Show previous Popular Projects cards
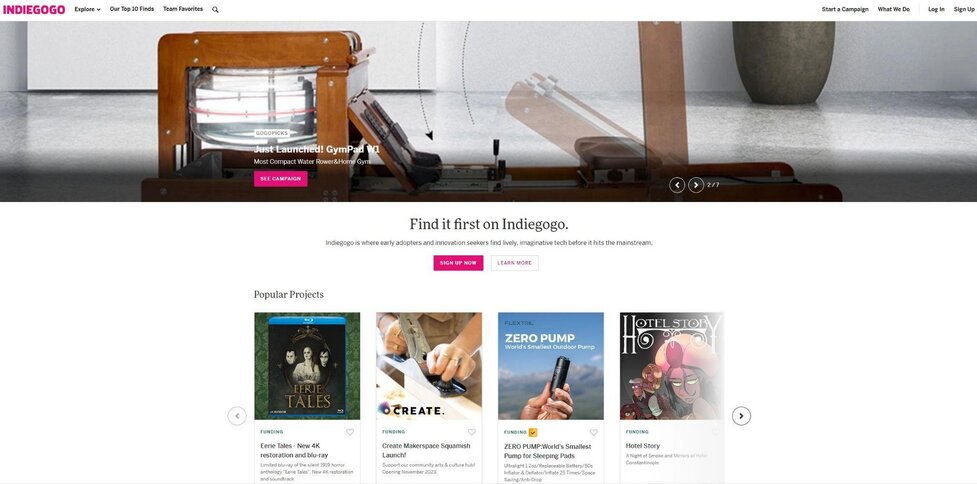The width and height of the screenshot is (977, 484). coord(237,416)
